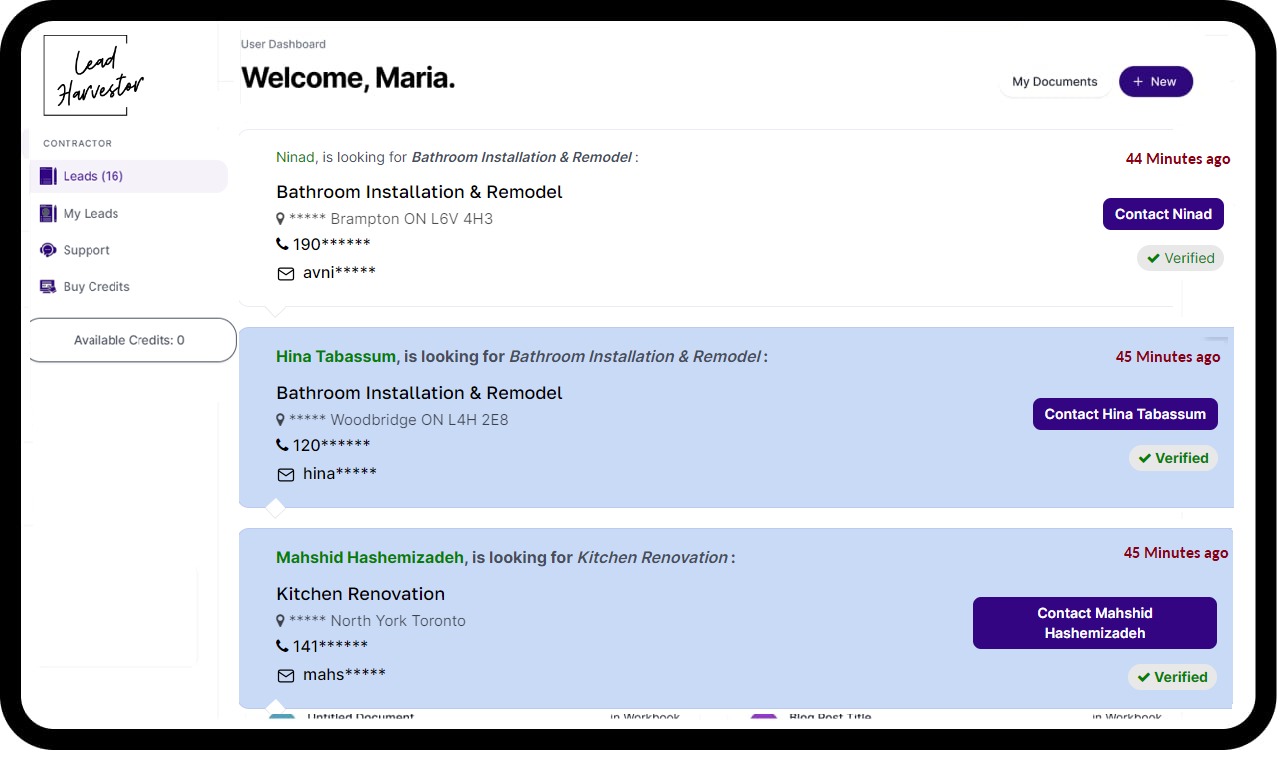Click the Available Credits: 0 display

pos(131,339)
